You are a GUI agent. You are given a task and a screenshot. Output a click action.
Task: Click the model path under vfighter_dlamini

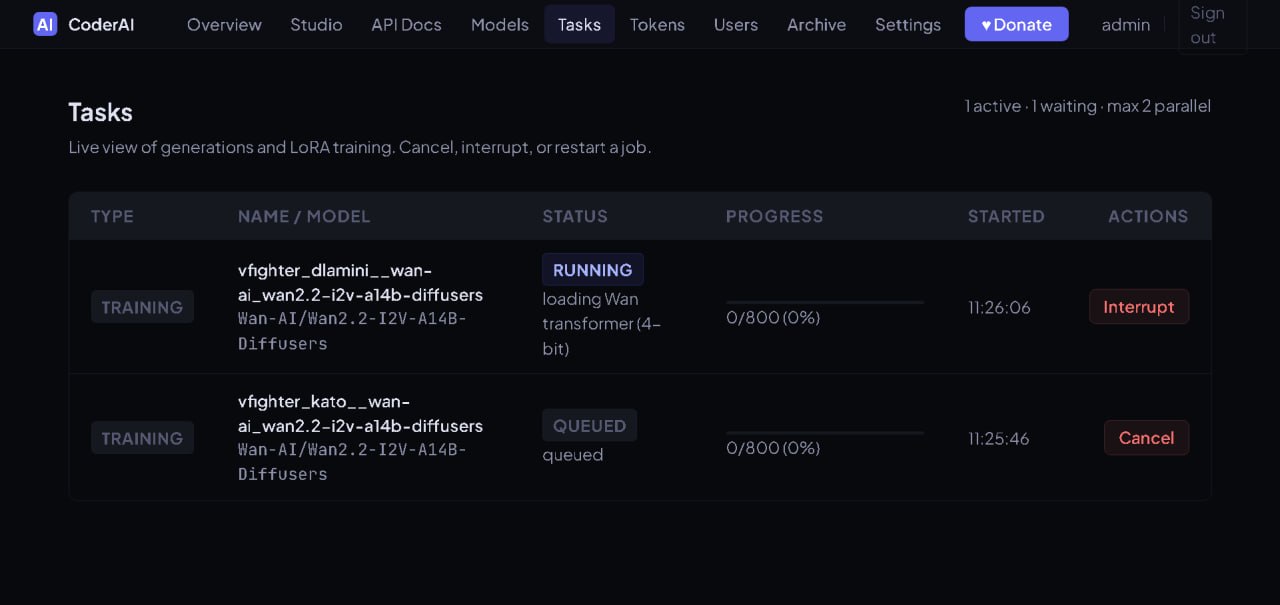point(352,331)
